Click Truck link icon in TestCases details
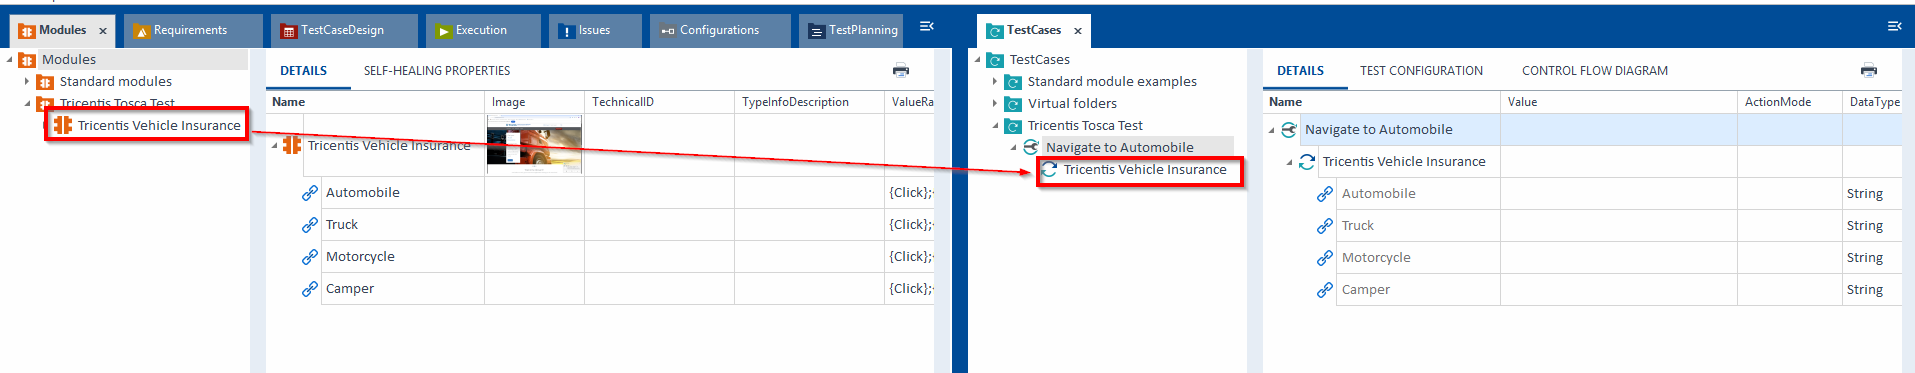The height and width of the screenshot is (373, 1915). point(1325,226)
